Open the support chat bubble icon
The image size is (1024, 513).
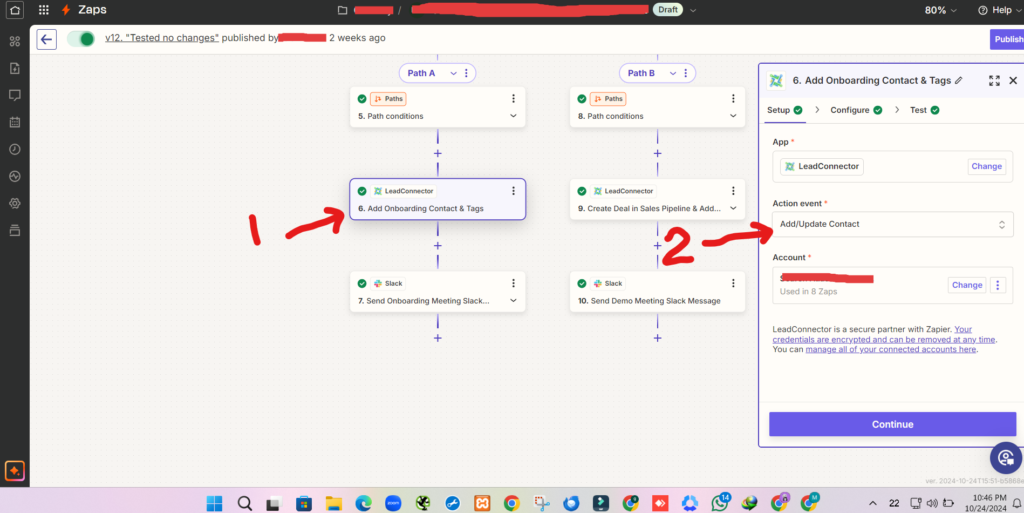[1006, 457]
